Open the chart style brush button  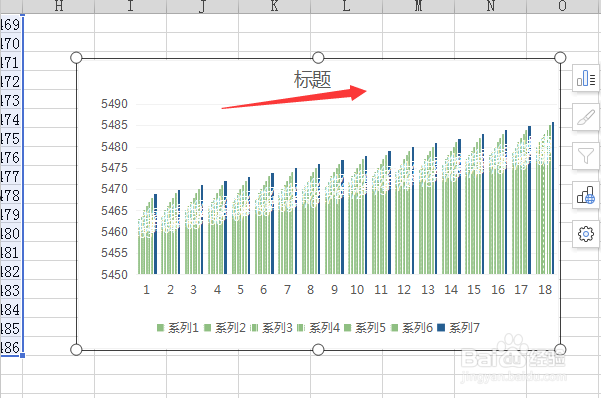click(586, 117)
